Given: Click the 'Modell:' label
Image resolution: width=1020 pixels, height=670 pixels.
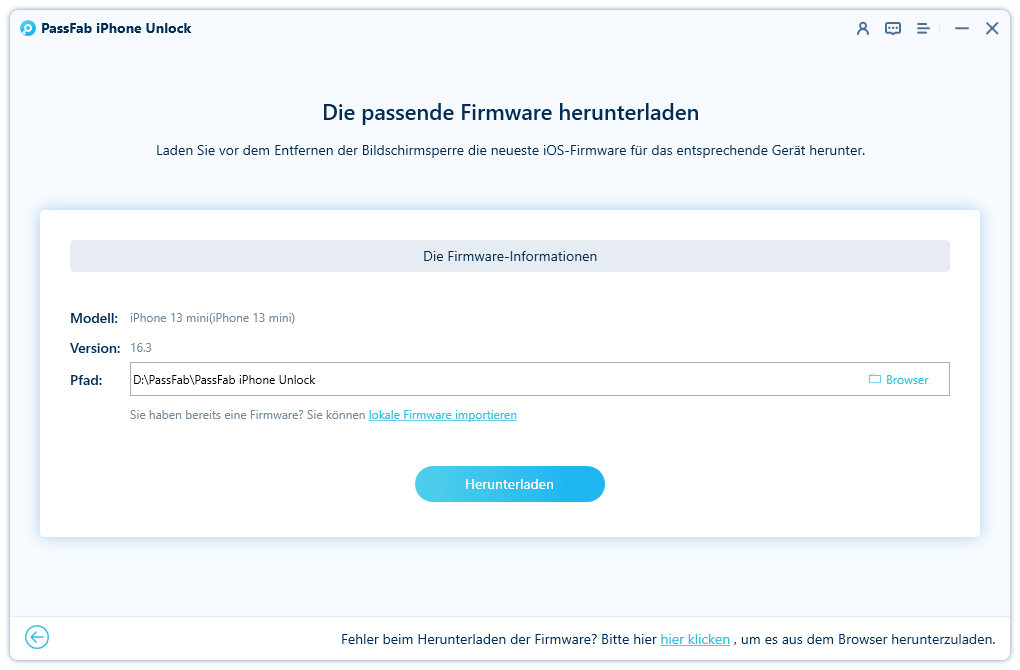Looking at the screenshot, I should (x=94, y=318).
